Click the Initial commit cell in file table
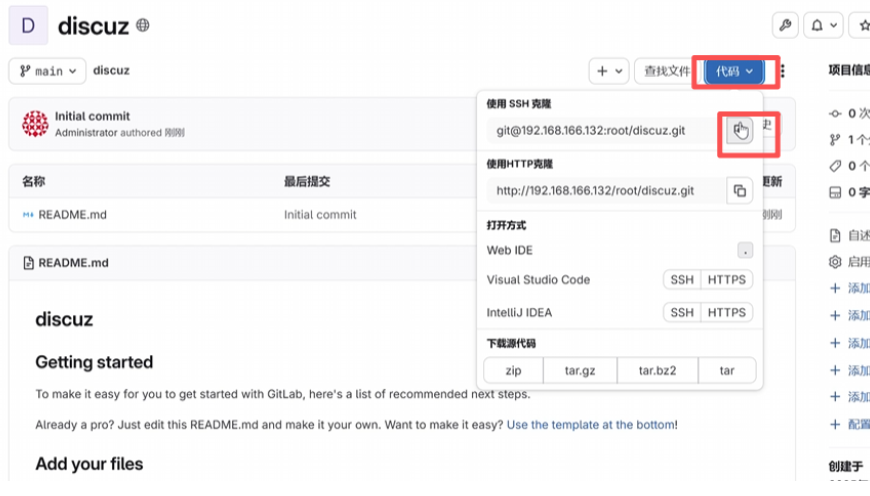 tap(320, 215)
